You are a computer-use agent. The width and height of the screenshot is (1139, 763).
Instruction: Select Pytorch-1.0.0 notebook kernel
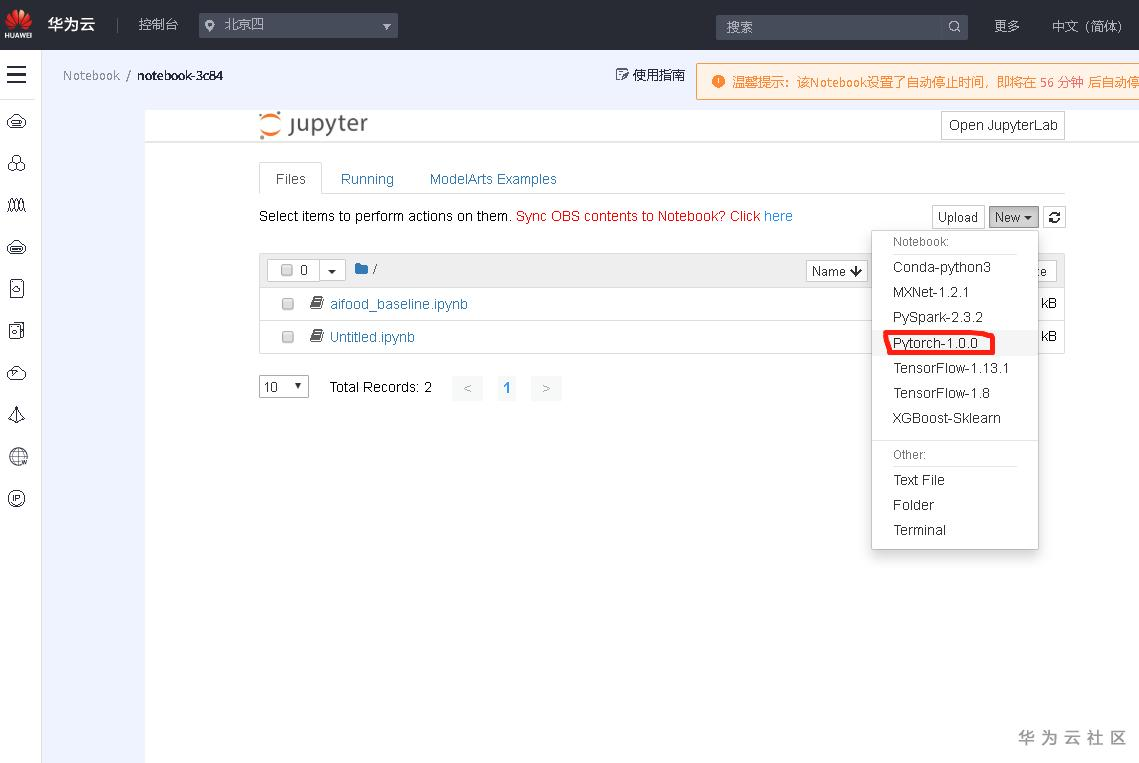pos(954,343)
